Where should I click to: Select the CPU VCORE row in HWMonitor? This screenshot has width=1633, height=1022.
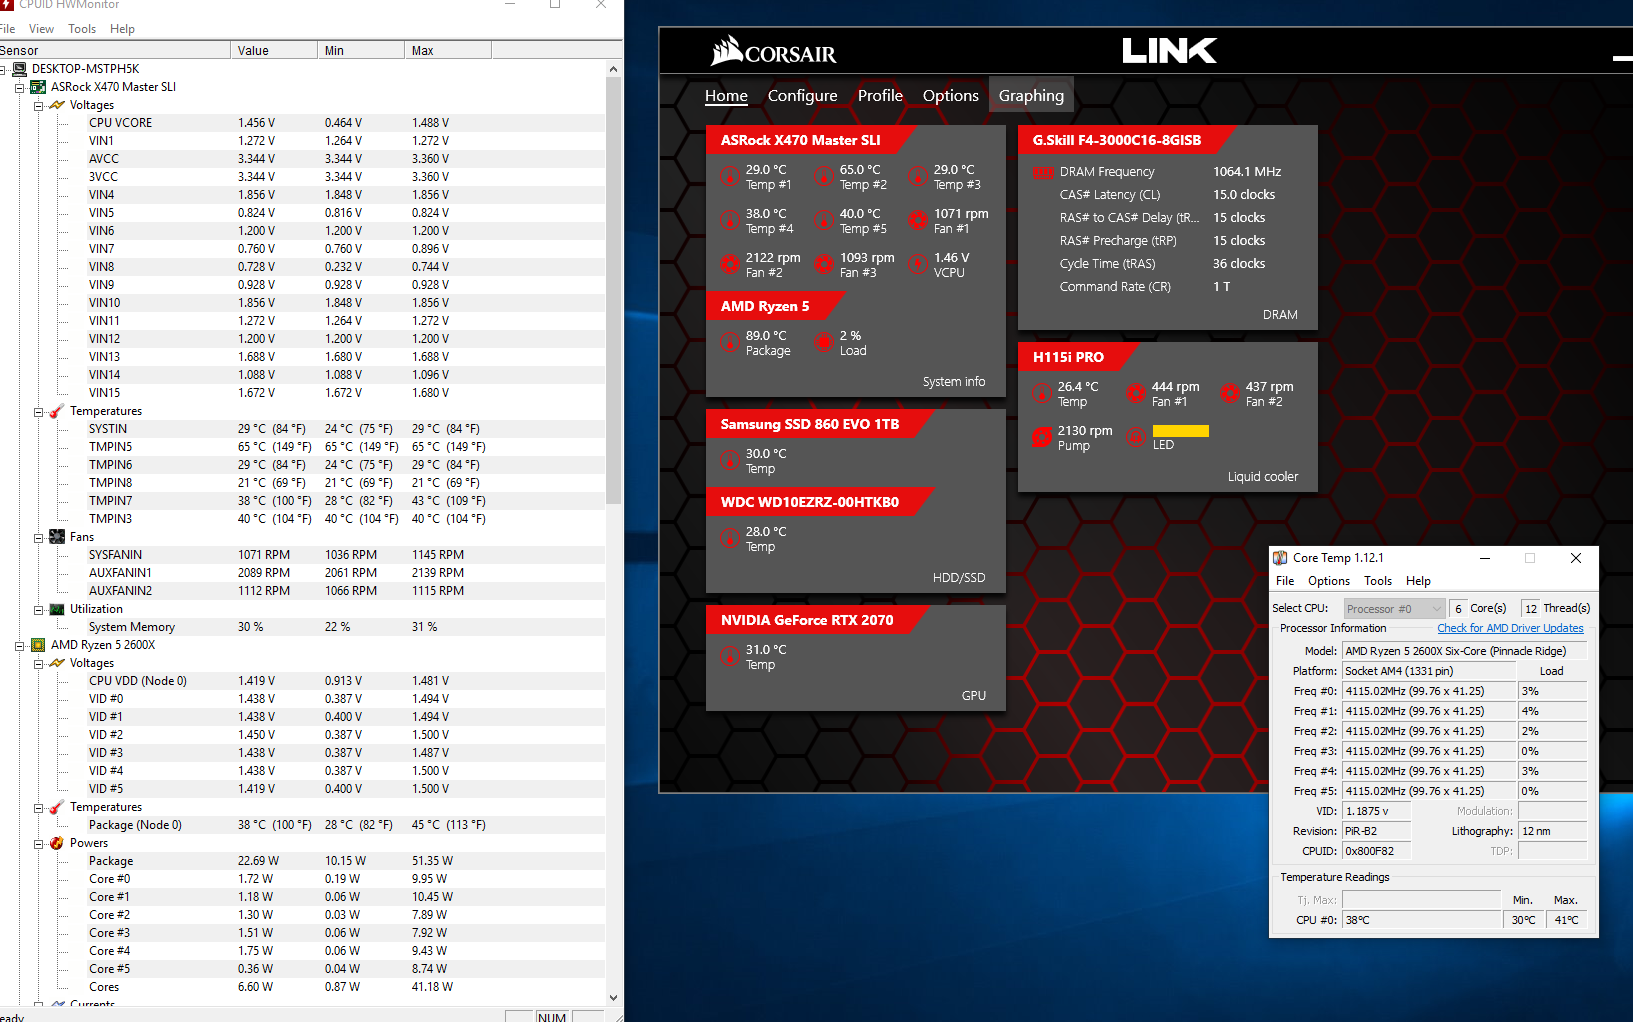point(303,123)
